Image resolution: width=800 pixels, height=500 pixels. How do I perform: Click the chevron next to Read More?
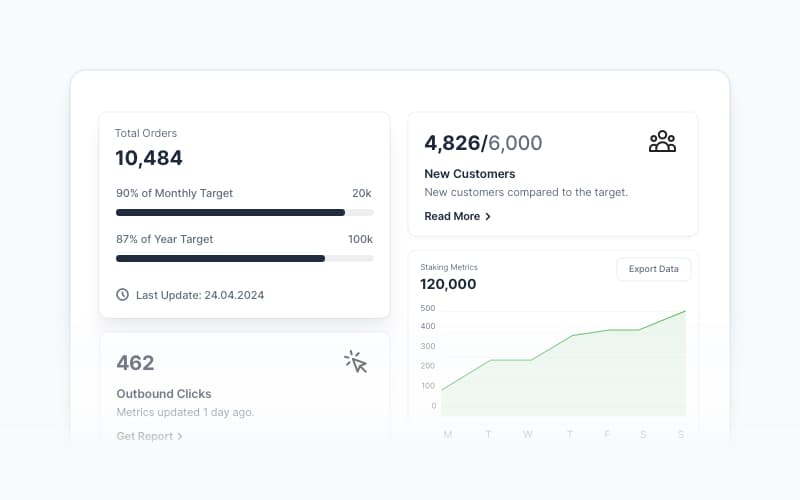pos(488,217)
